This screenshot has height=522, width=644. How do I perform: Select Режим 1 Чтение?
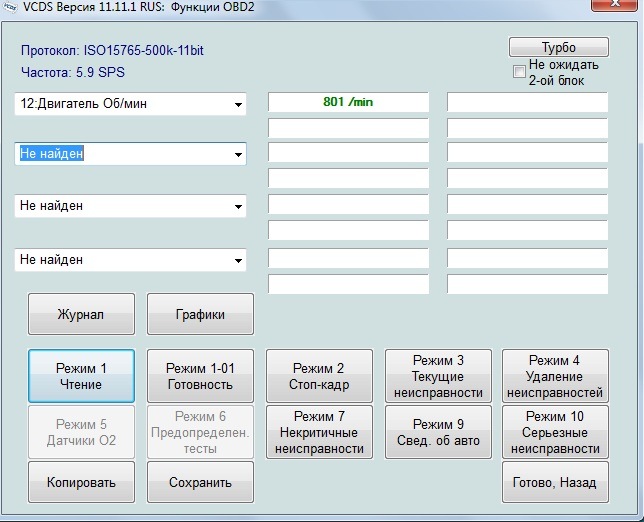tap(81, 376)
